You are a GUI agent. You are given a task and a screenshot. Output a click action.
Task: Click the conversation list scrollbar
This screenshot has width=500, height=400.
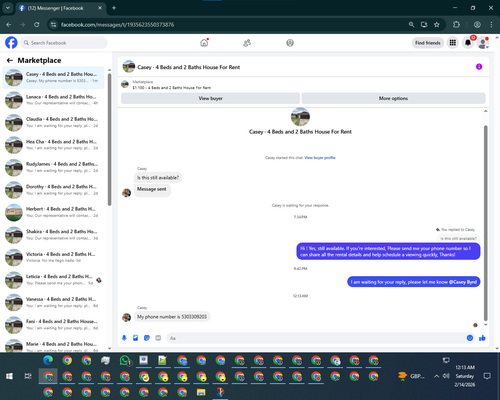109,140
